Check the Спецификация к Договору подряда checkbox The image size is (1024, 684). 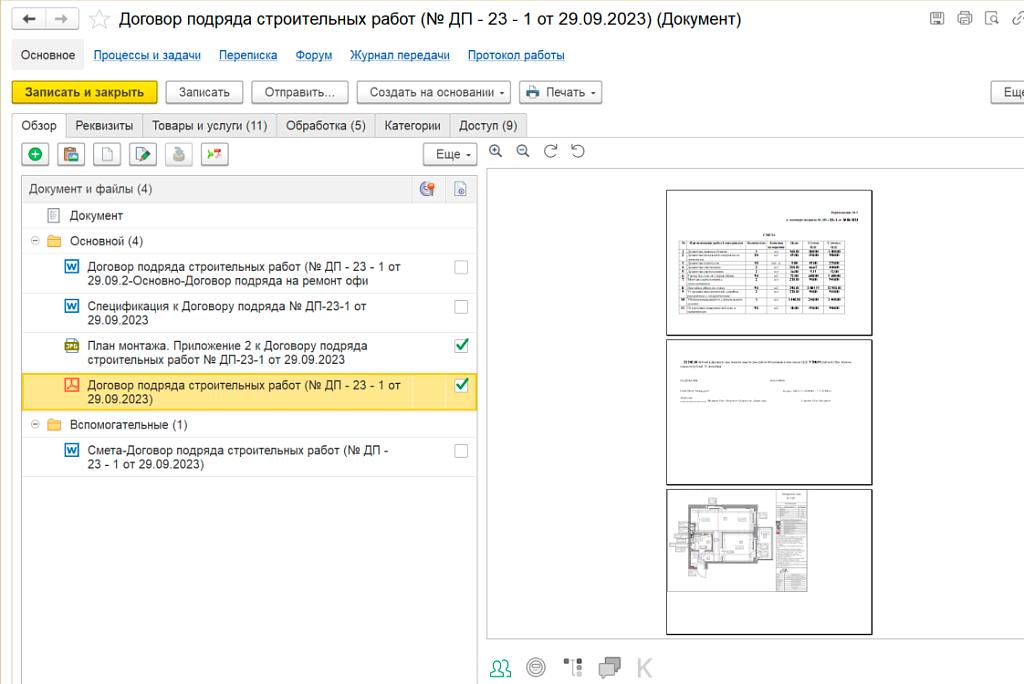point(460,306)
